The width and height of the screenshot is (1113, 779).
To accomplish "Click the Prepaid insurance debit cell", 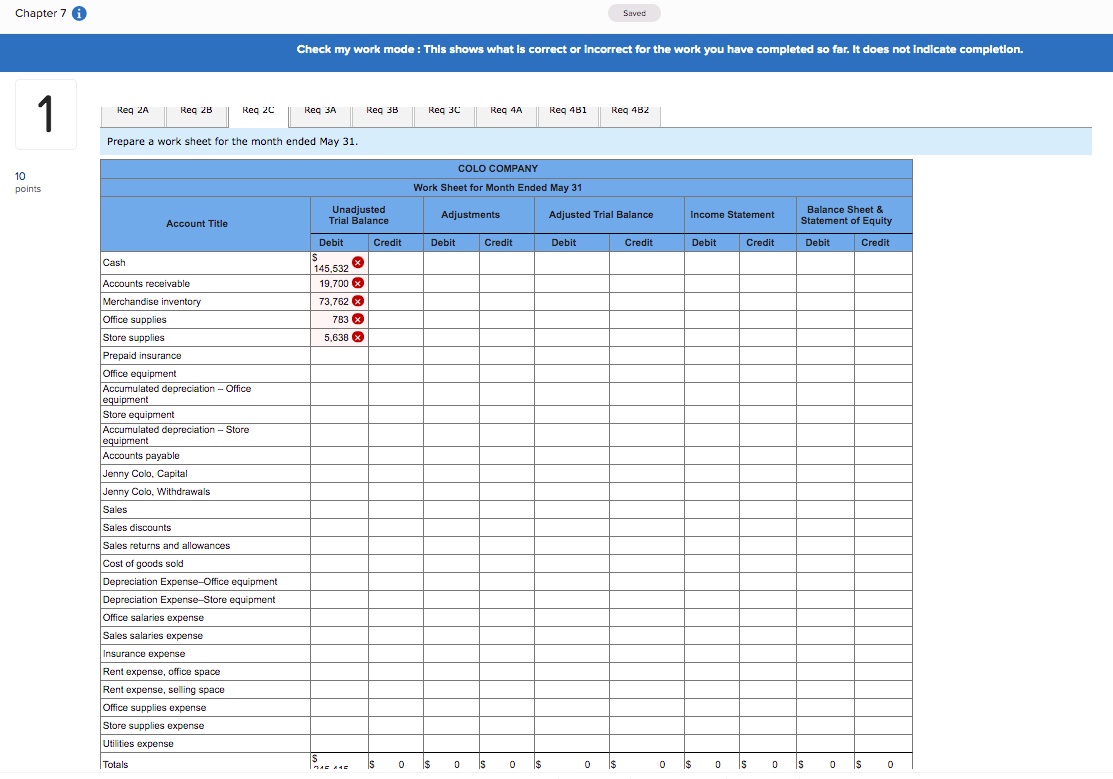I will pos(338,355).
